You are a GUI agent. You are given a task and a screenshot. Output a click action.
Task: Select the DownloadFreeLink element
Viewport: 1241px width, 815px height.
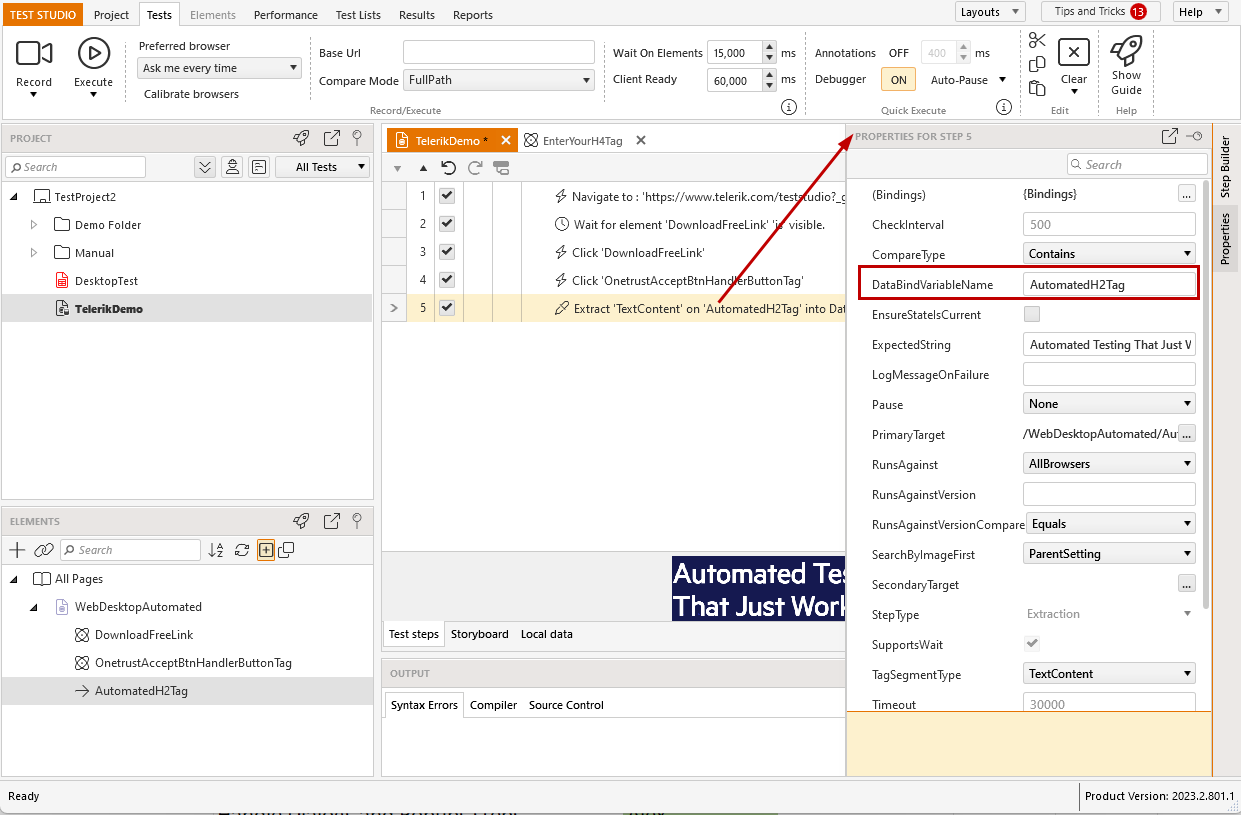coord(144,635)
